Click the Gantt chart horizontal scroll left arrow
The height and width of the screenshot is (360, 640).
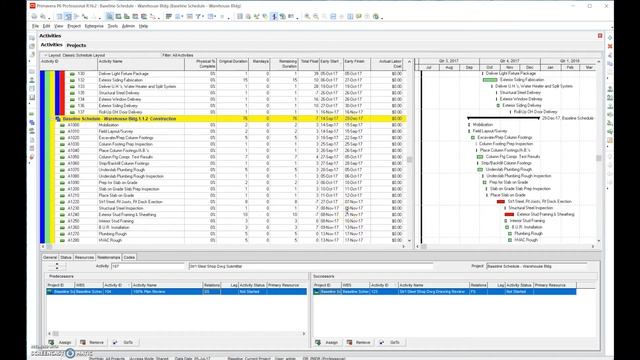[x=417, y=247]
